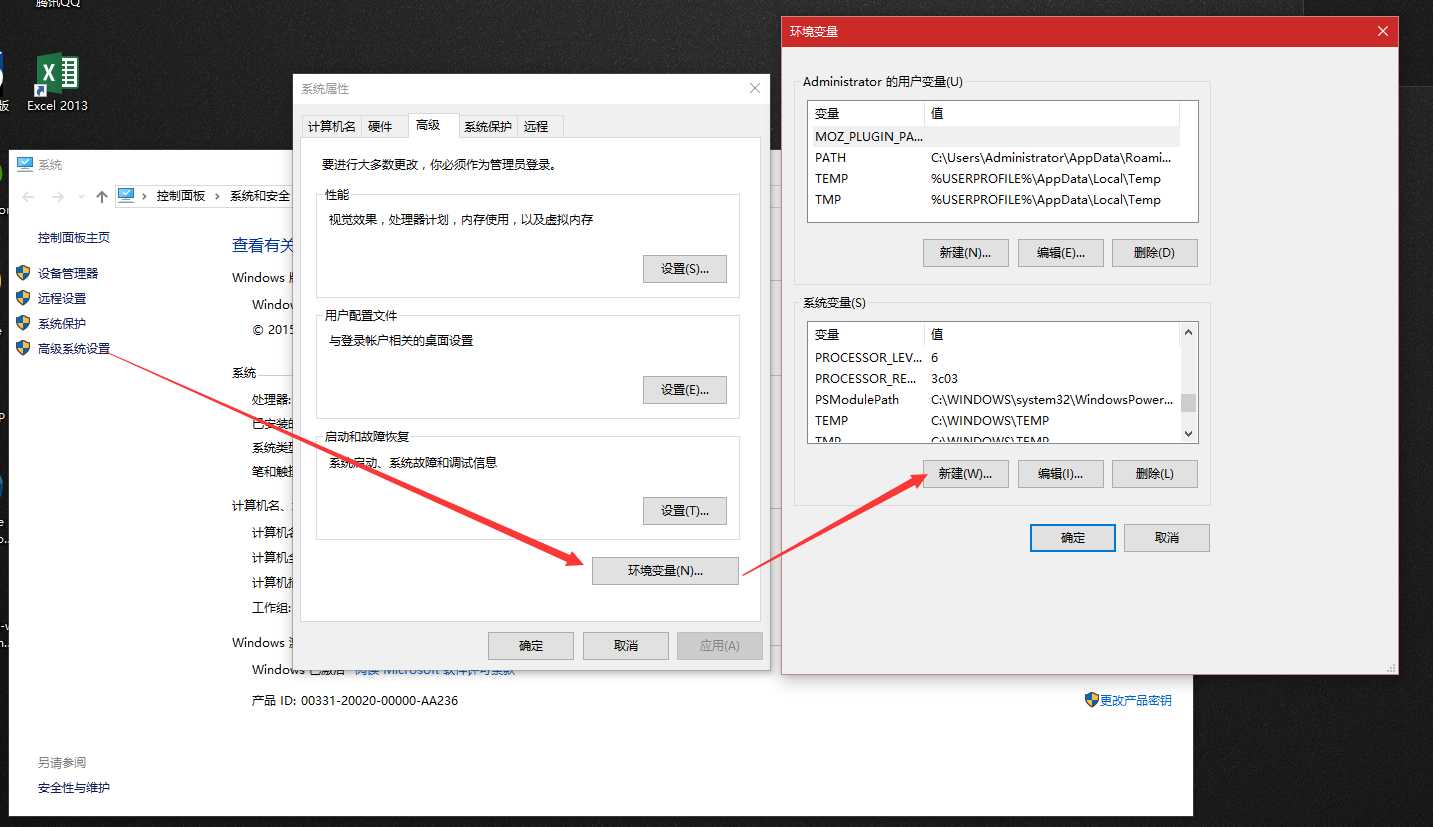The height and width of the screenshot is (827, 1433).
Task: Click 环境变量(N)... button
Action: point(666,571)
